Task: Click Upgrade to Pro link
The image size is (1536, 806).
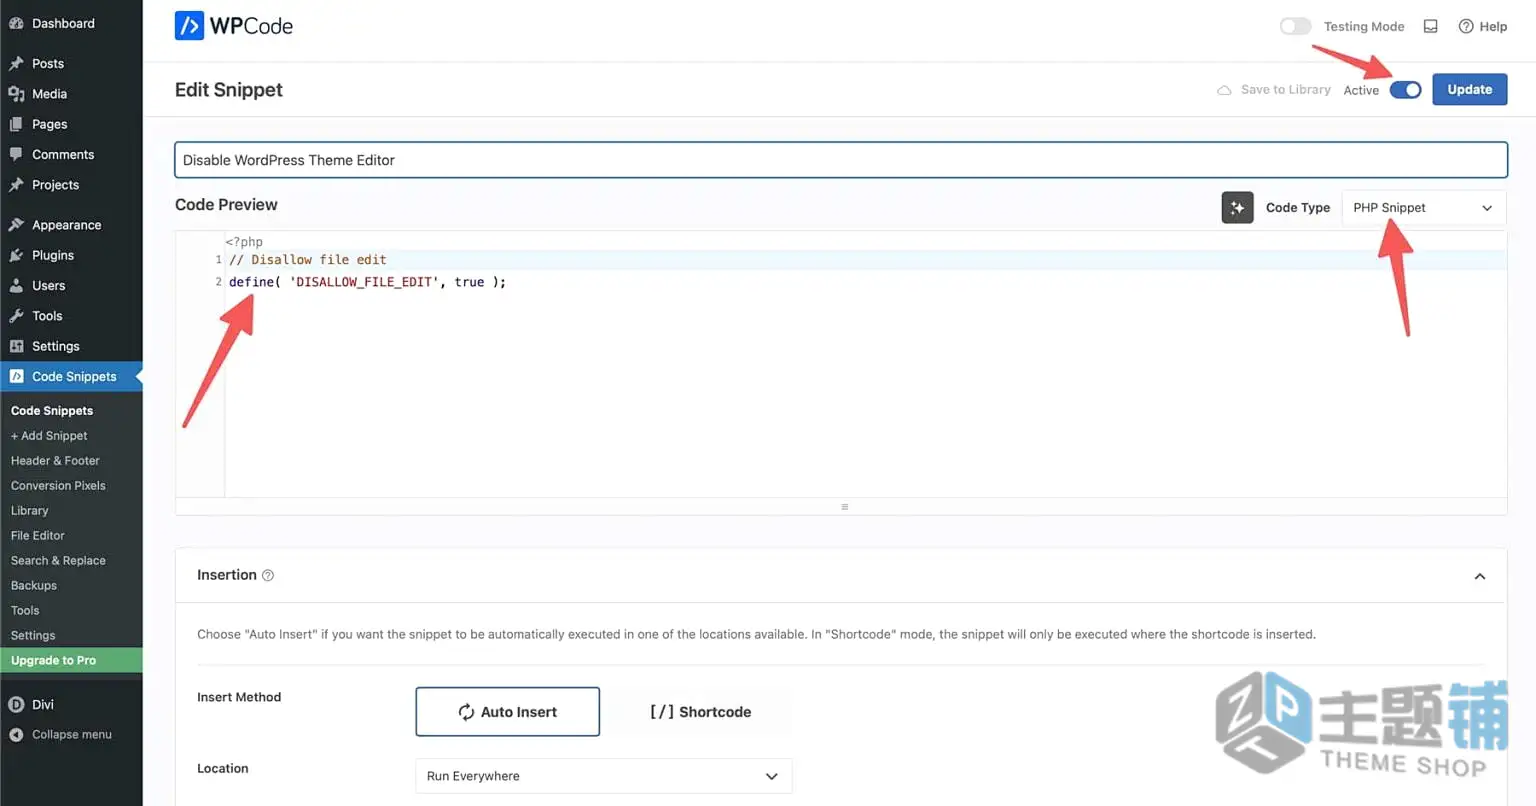Action: pos(71,660)
